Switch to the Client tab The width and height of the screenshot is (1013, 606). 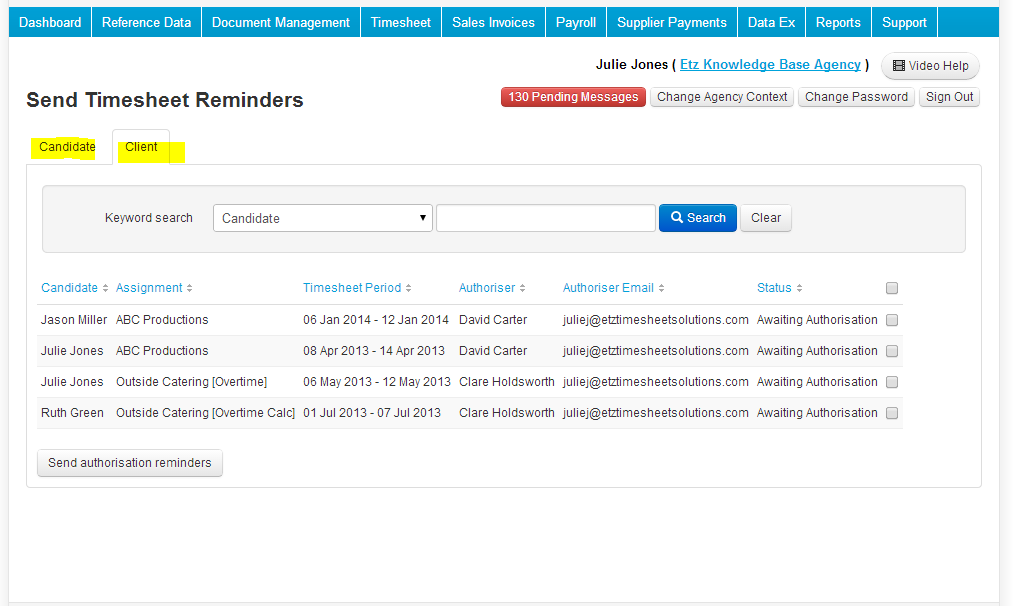(141, 147)
